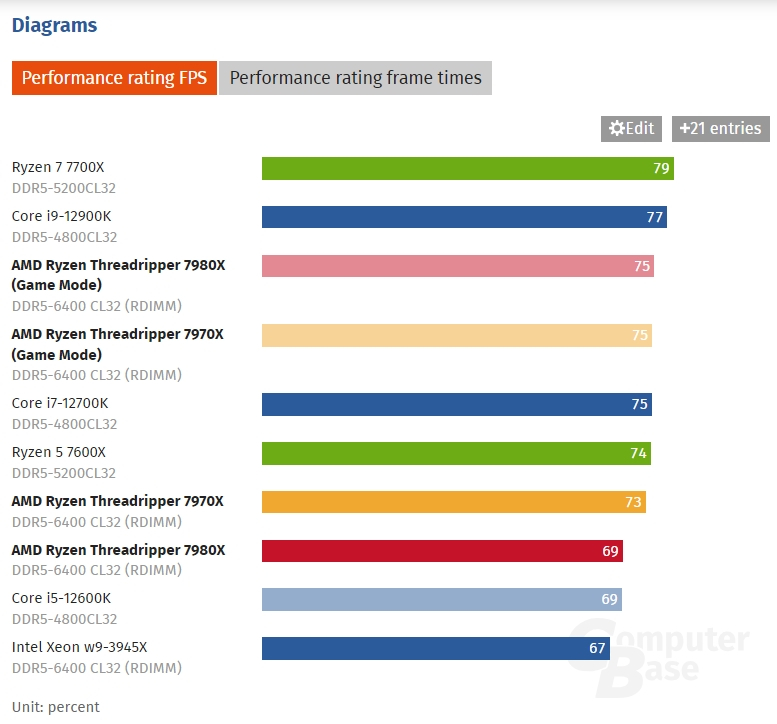Click the Diagrams heading
Viewport: 777px width, 724px height.
(x=54, y=25)
